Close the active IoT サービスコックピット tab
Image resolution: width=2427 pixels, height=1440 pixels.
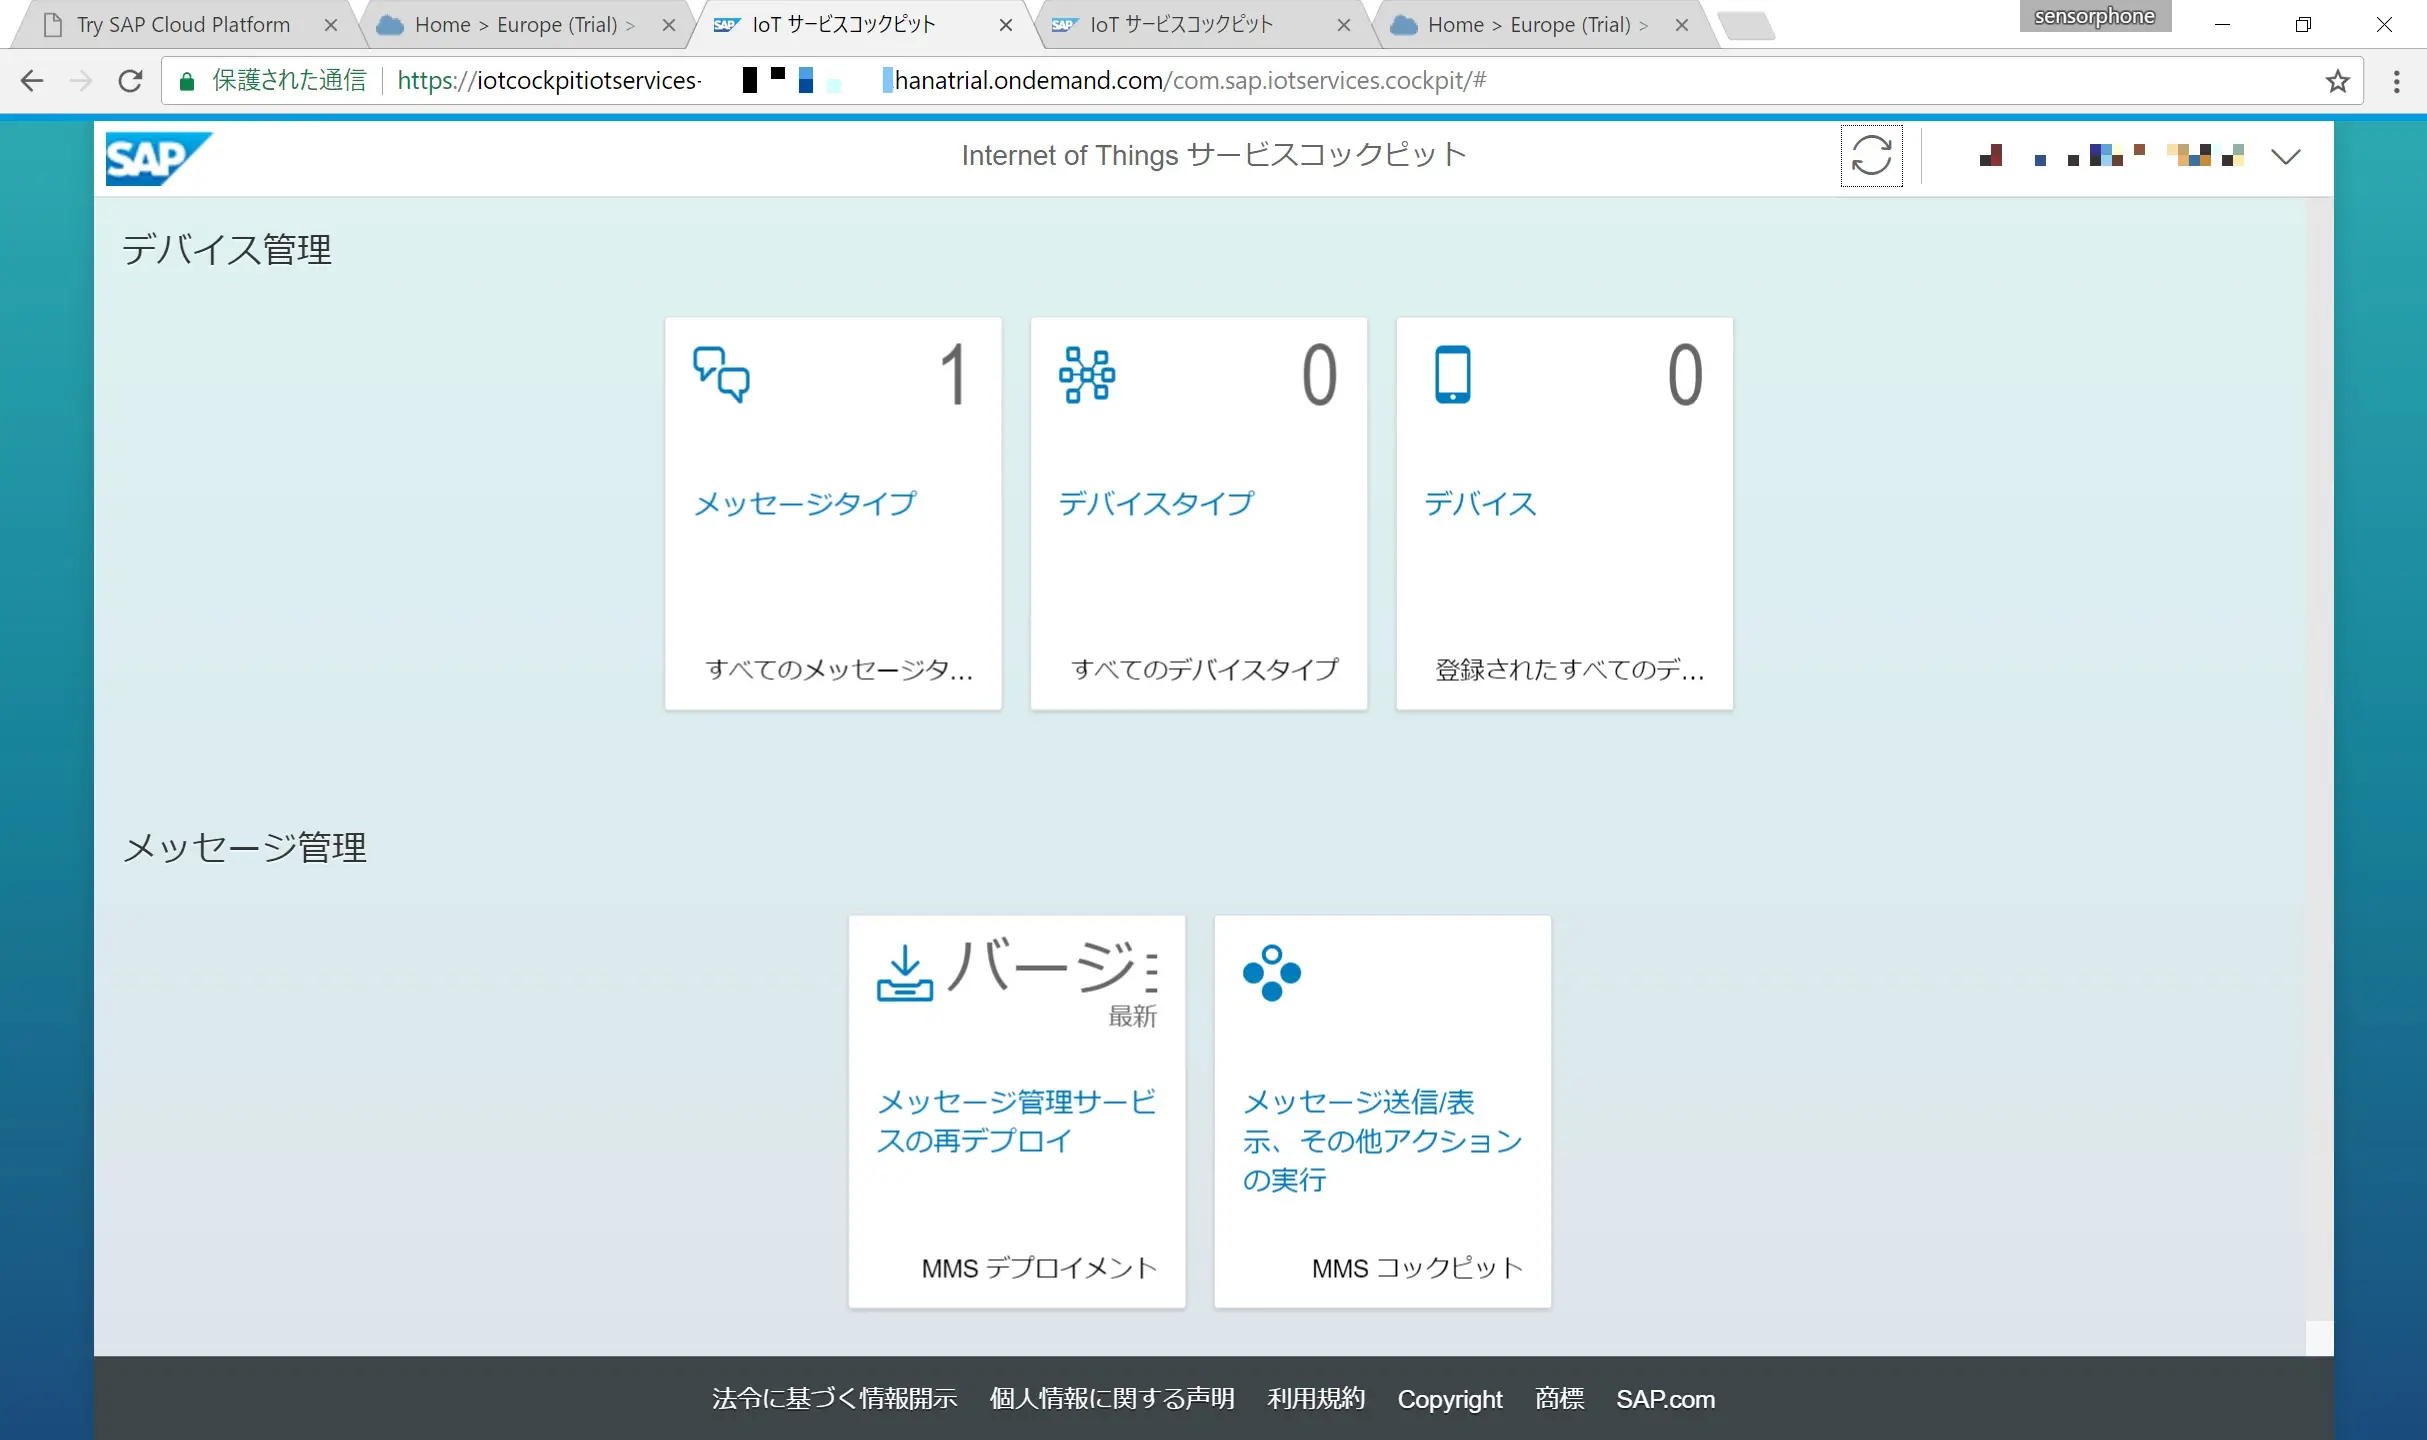click(1006, 25)
